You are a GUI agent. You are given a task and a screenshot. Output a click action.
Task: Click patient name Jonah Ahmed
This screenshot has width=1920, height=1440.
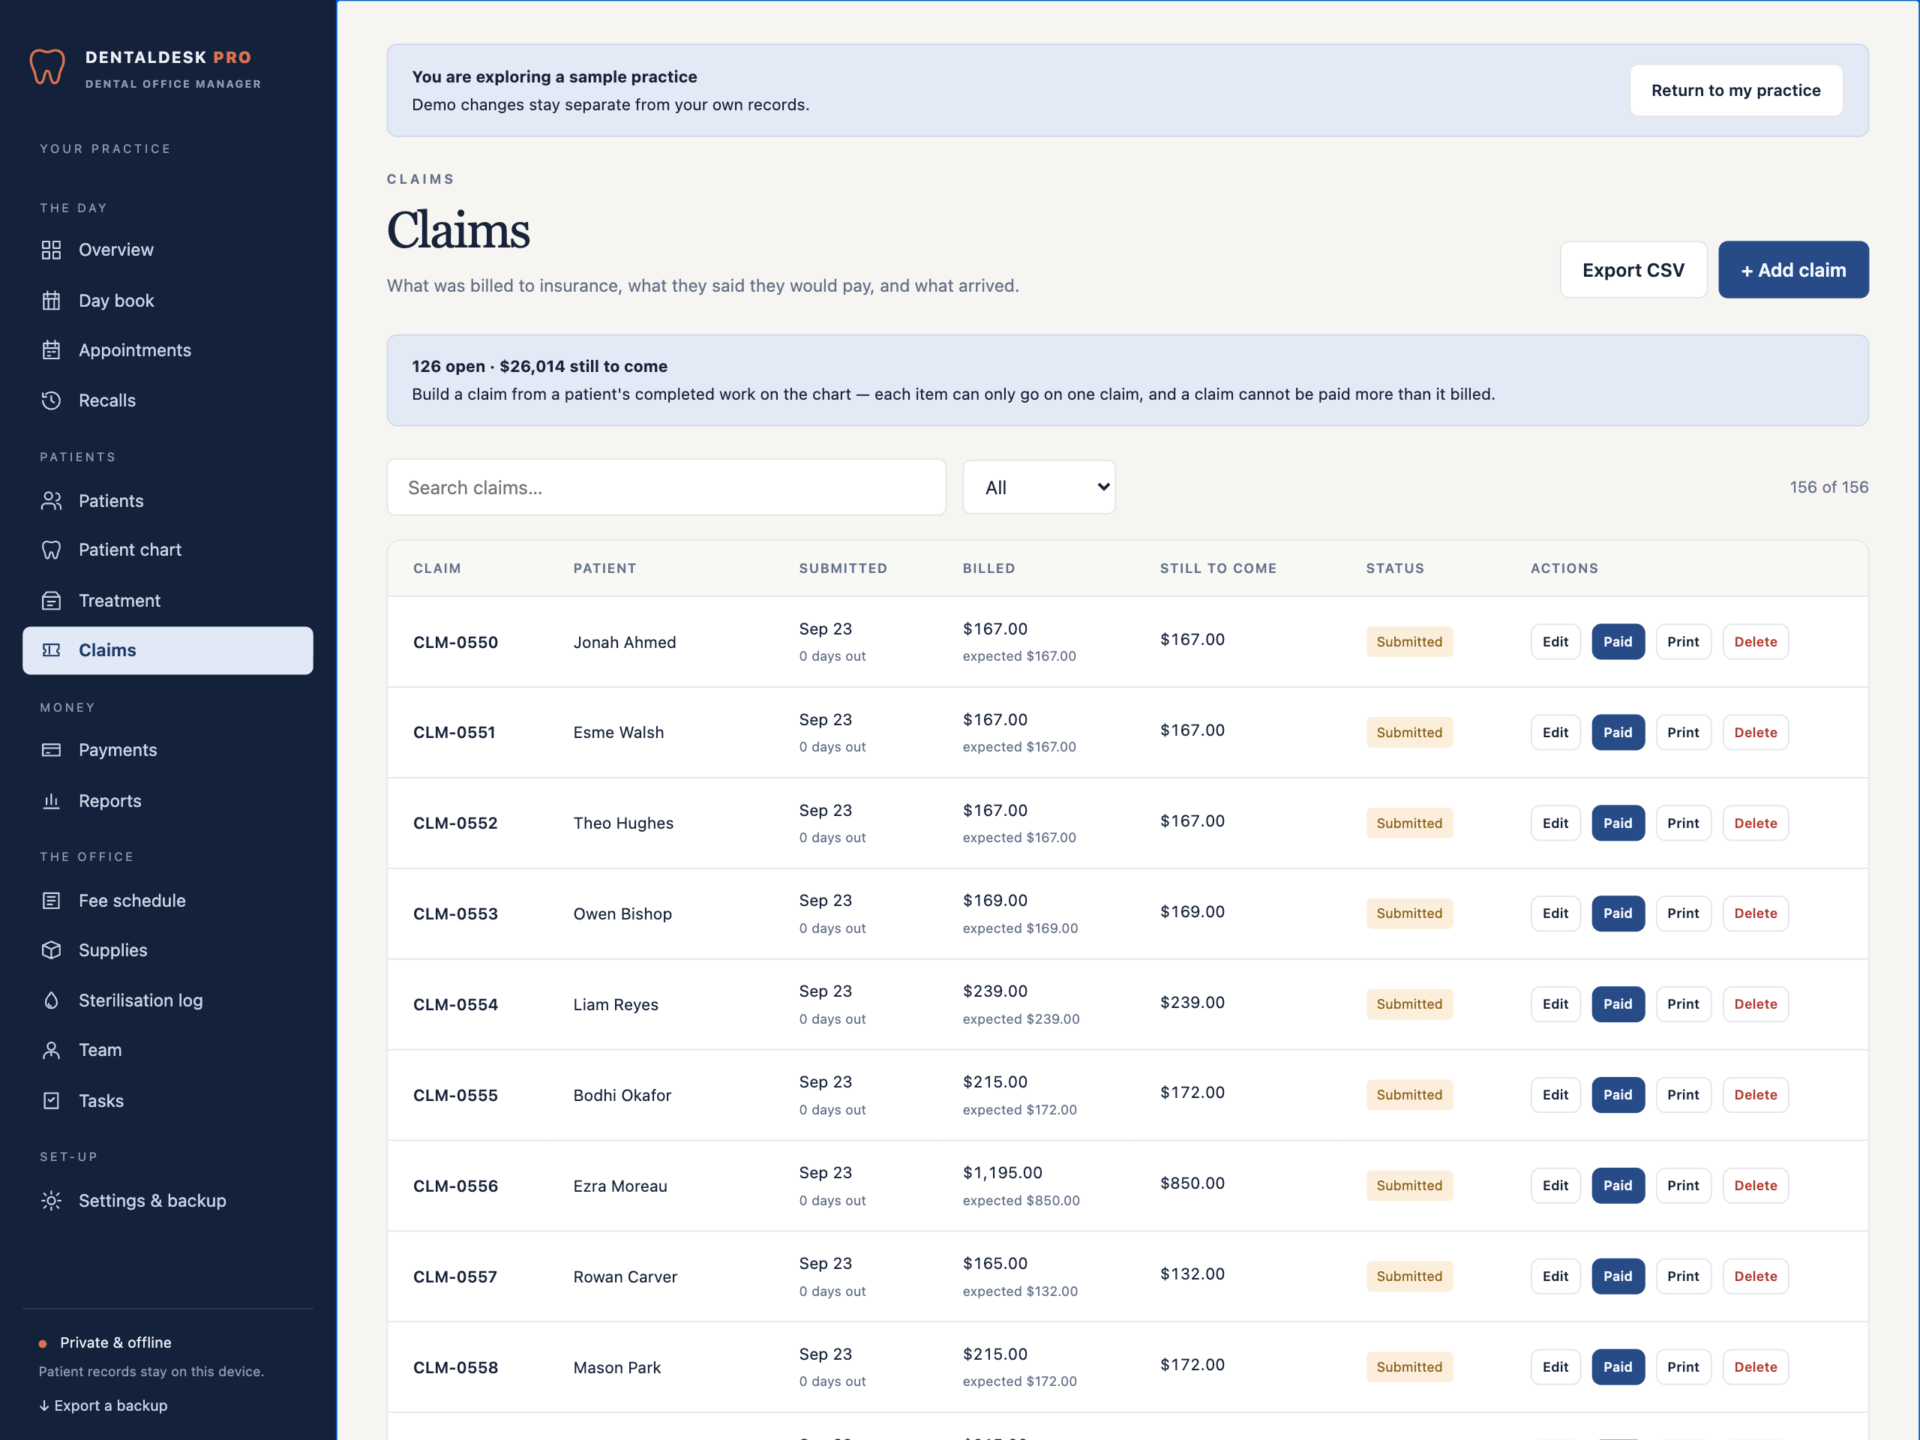[624, 642]
